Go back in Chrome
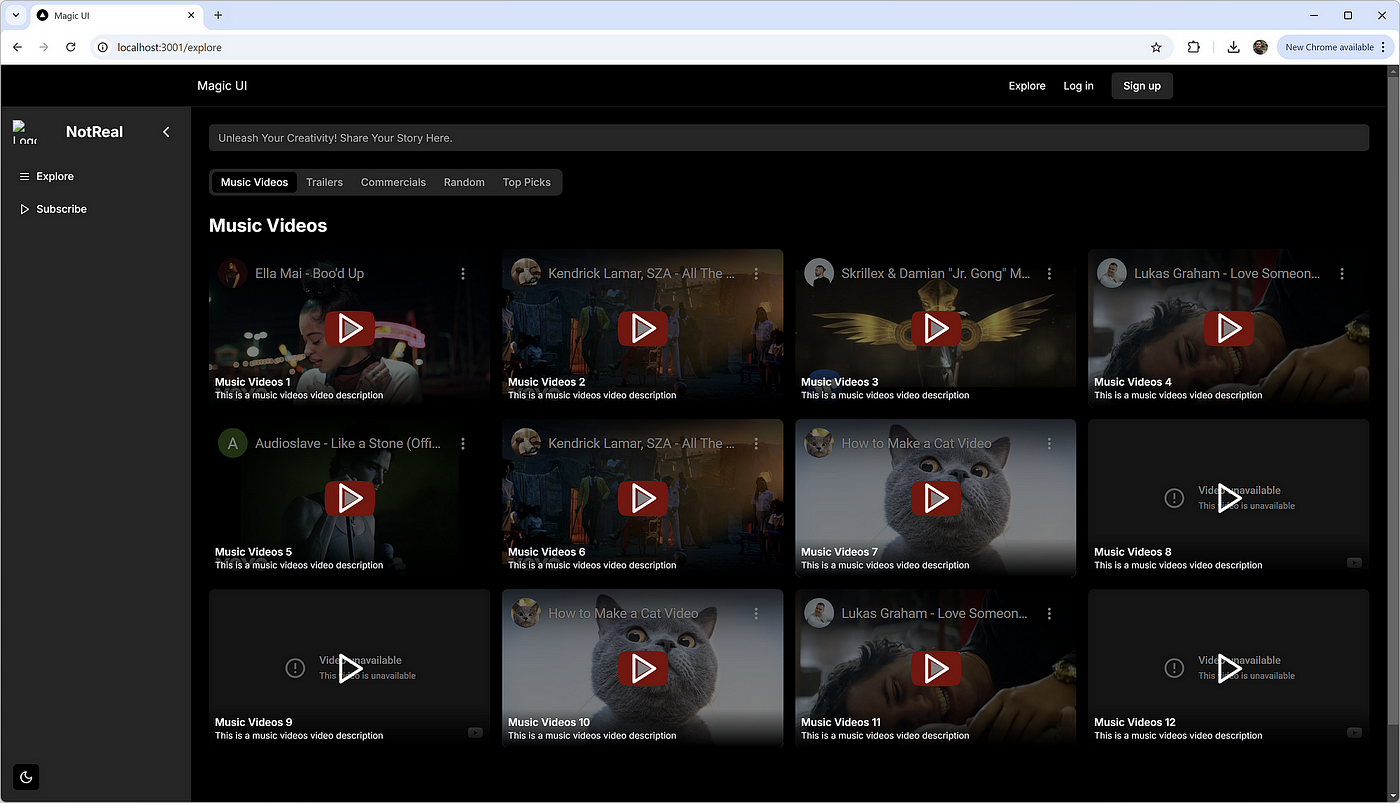 [x=17, y=47]
